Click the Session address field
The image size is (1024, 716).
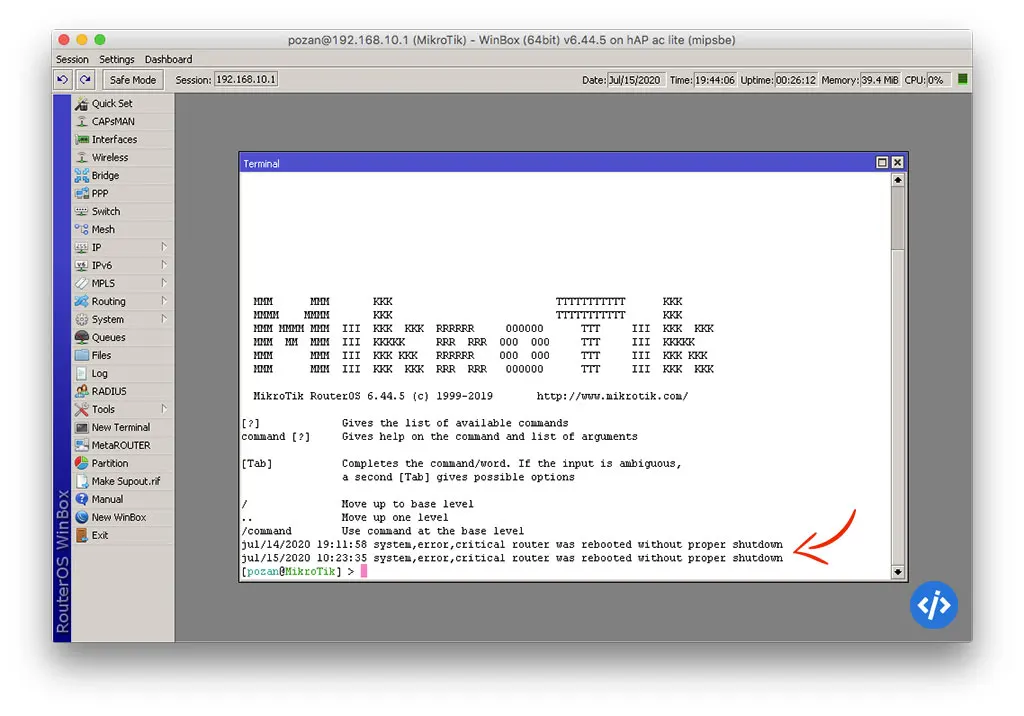245,79
